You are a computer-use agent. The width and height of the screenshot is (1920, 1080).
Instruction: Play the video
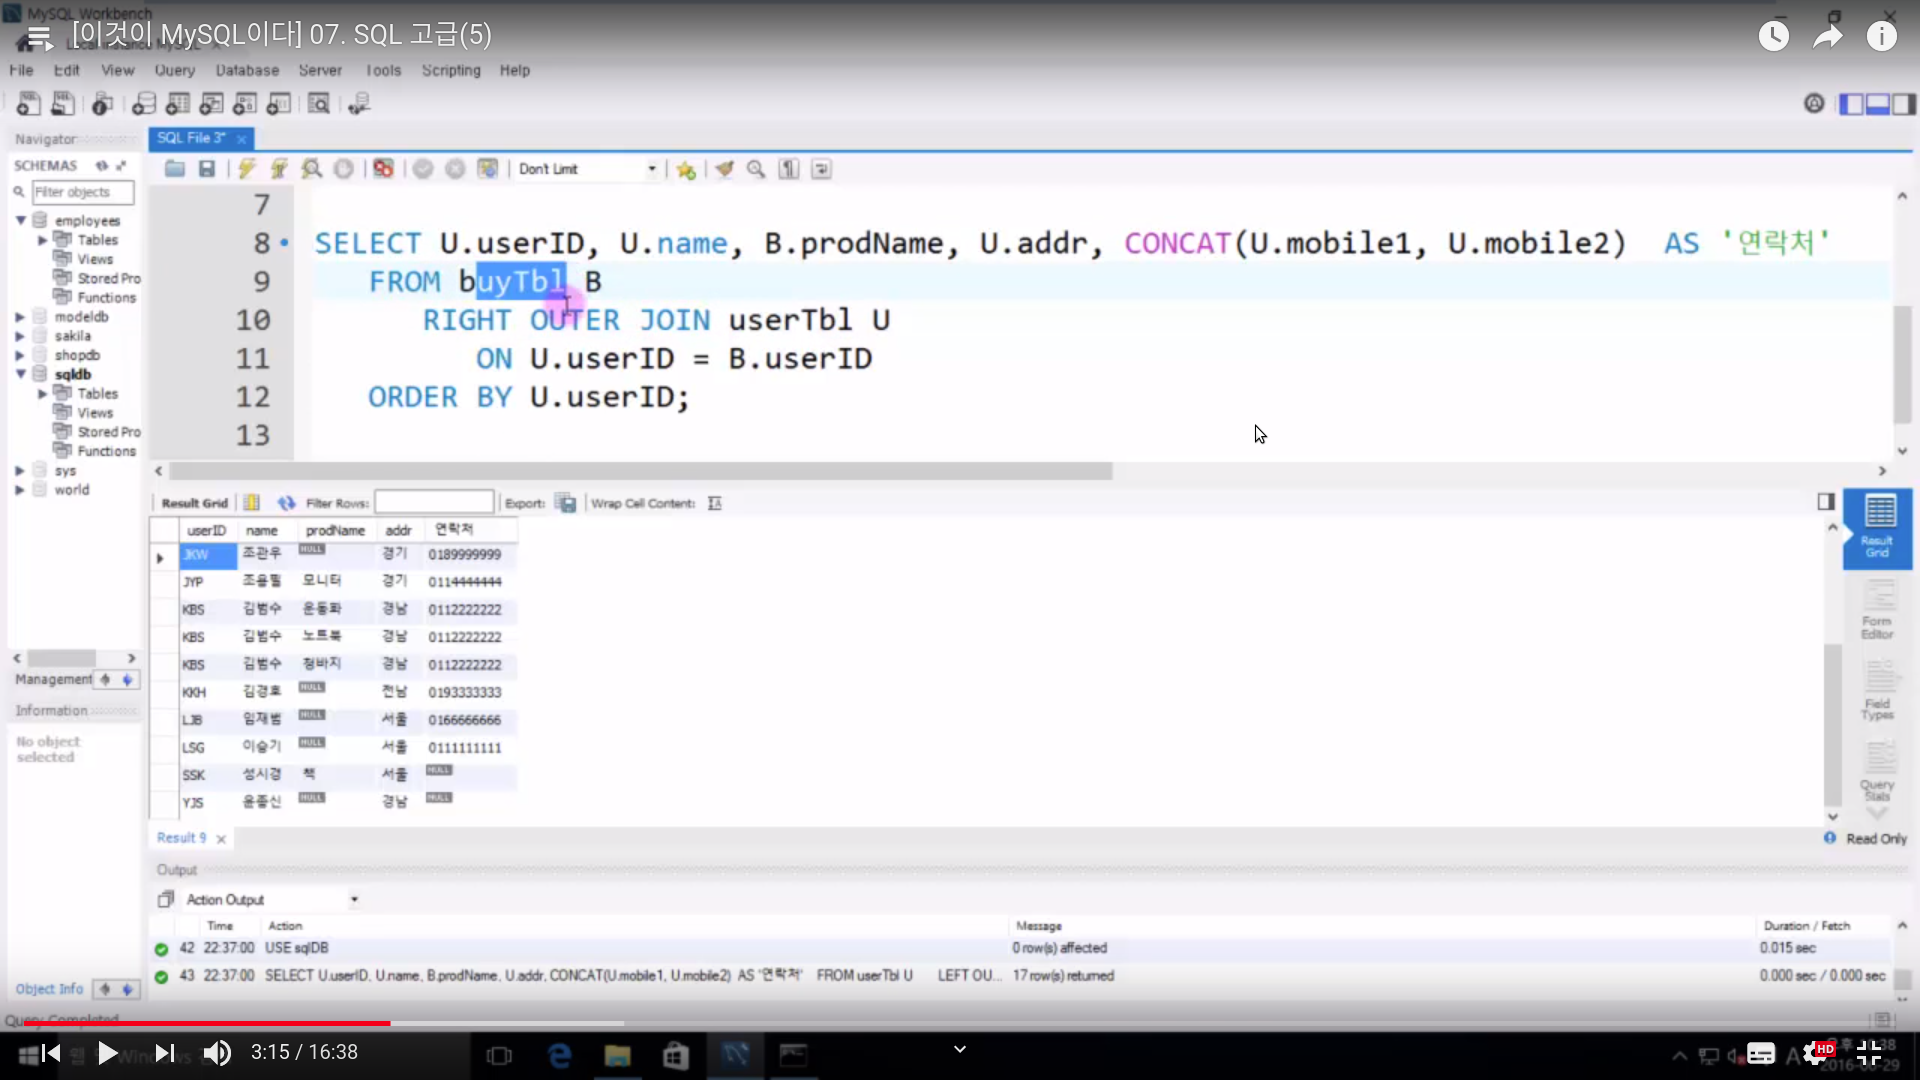(x=107, y=1052)
